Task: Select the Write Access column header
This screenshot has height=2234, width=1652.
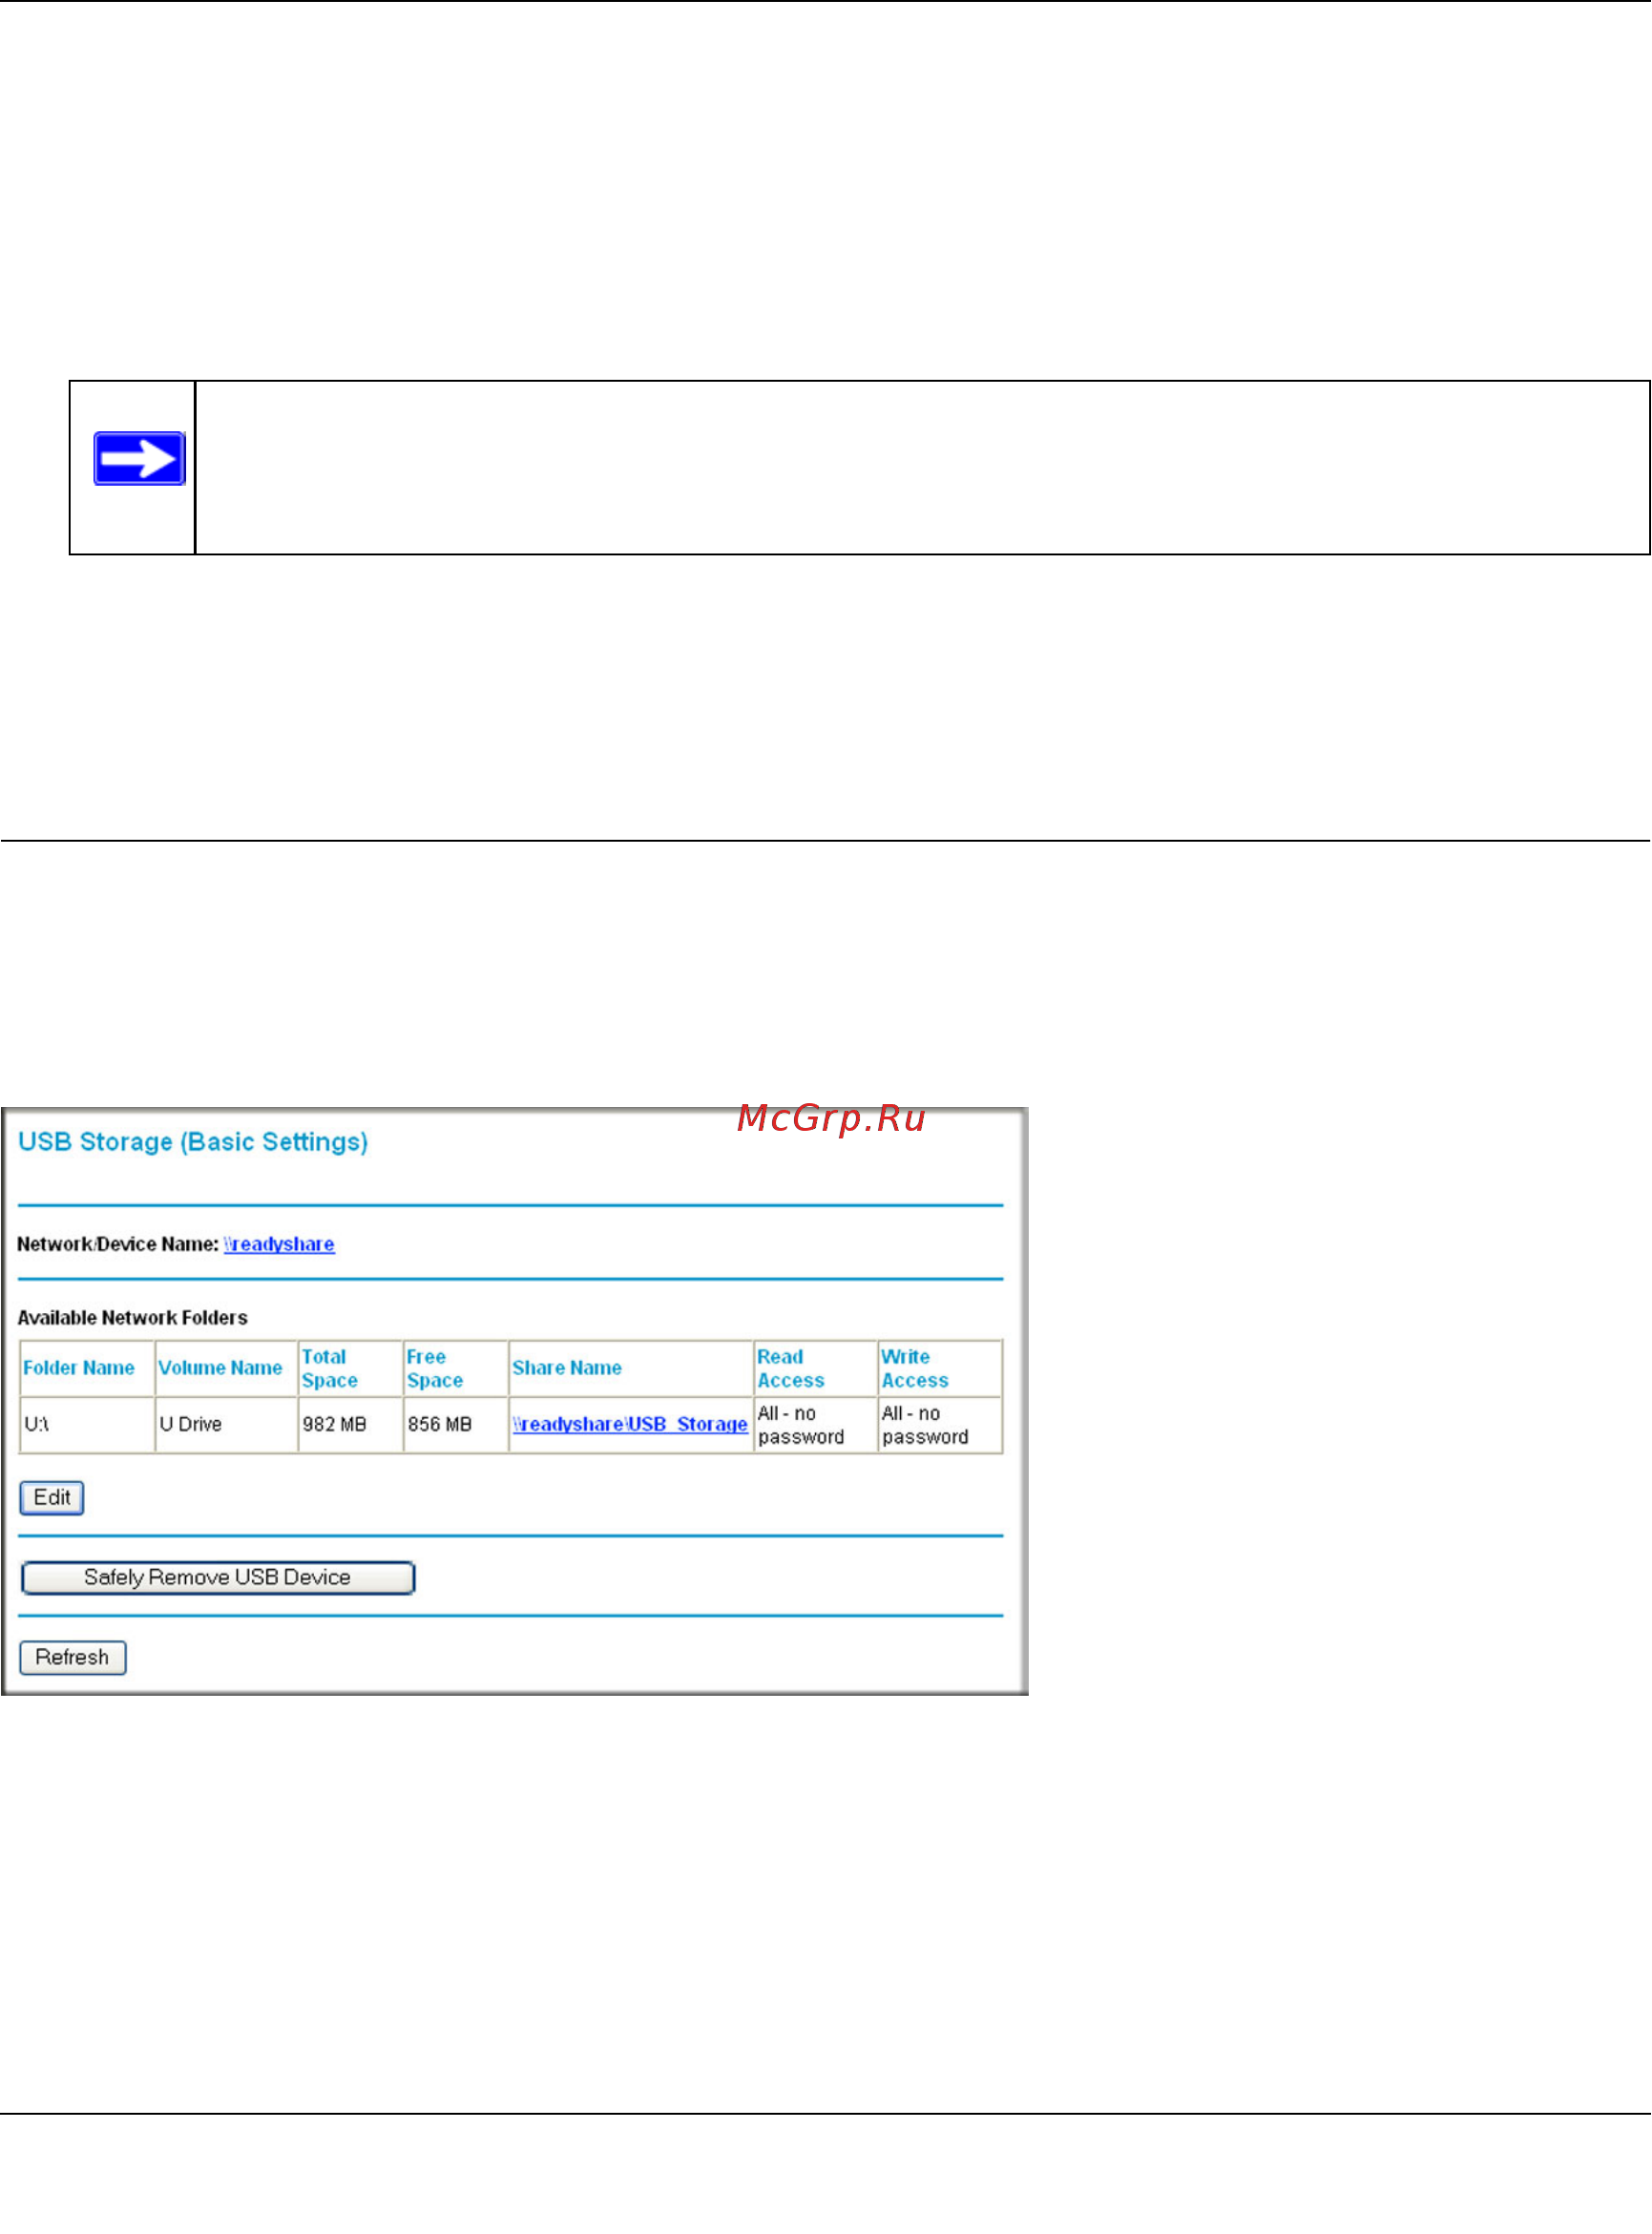Action: (940, 1368)
